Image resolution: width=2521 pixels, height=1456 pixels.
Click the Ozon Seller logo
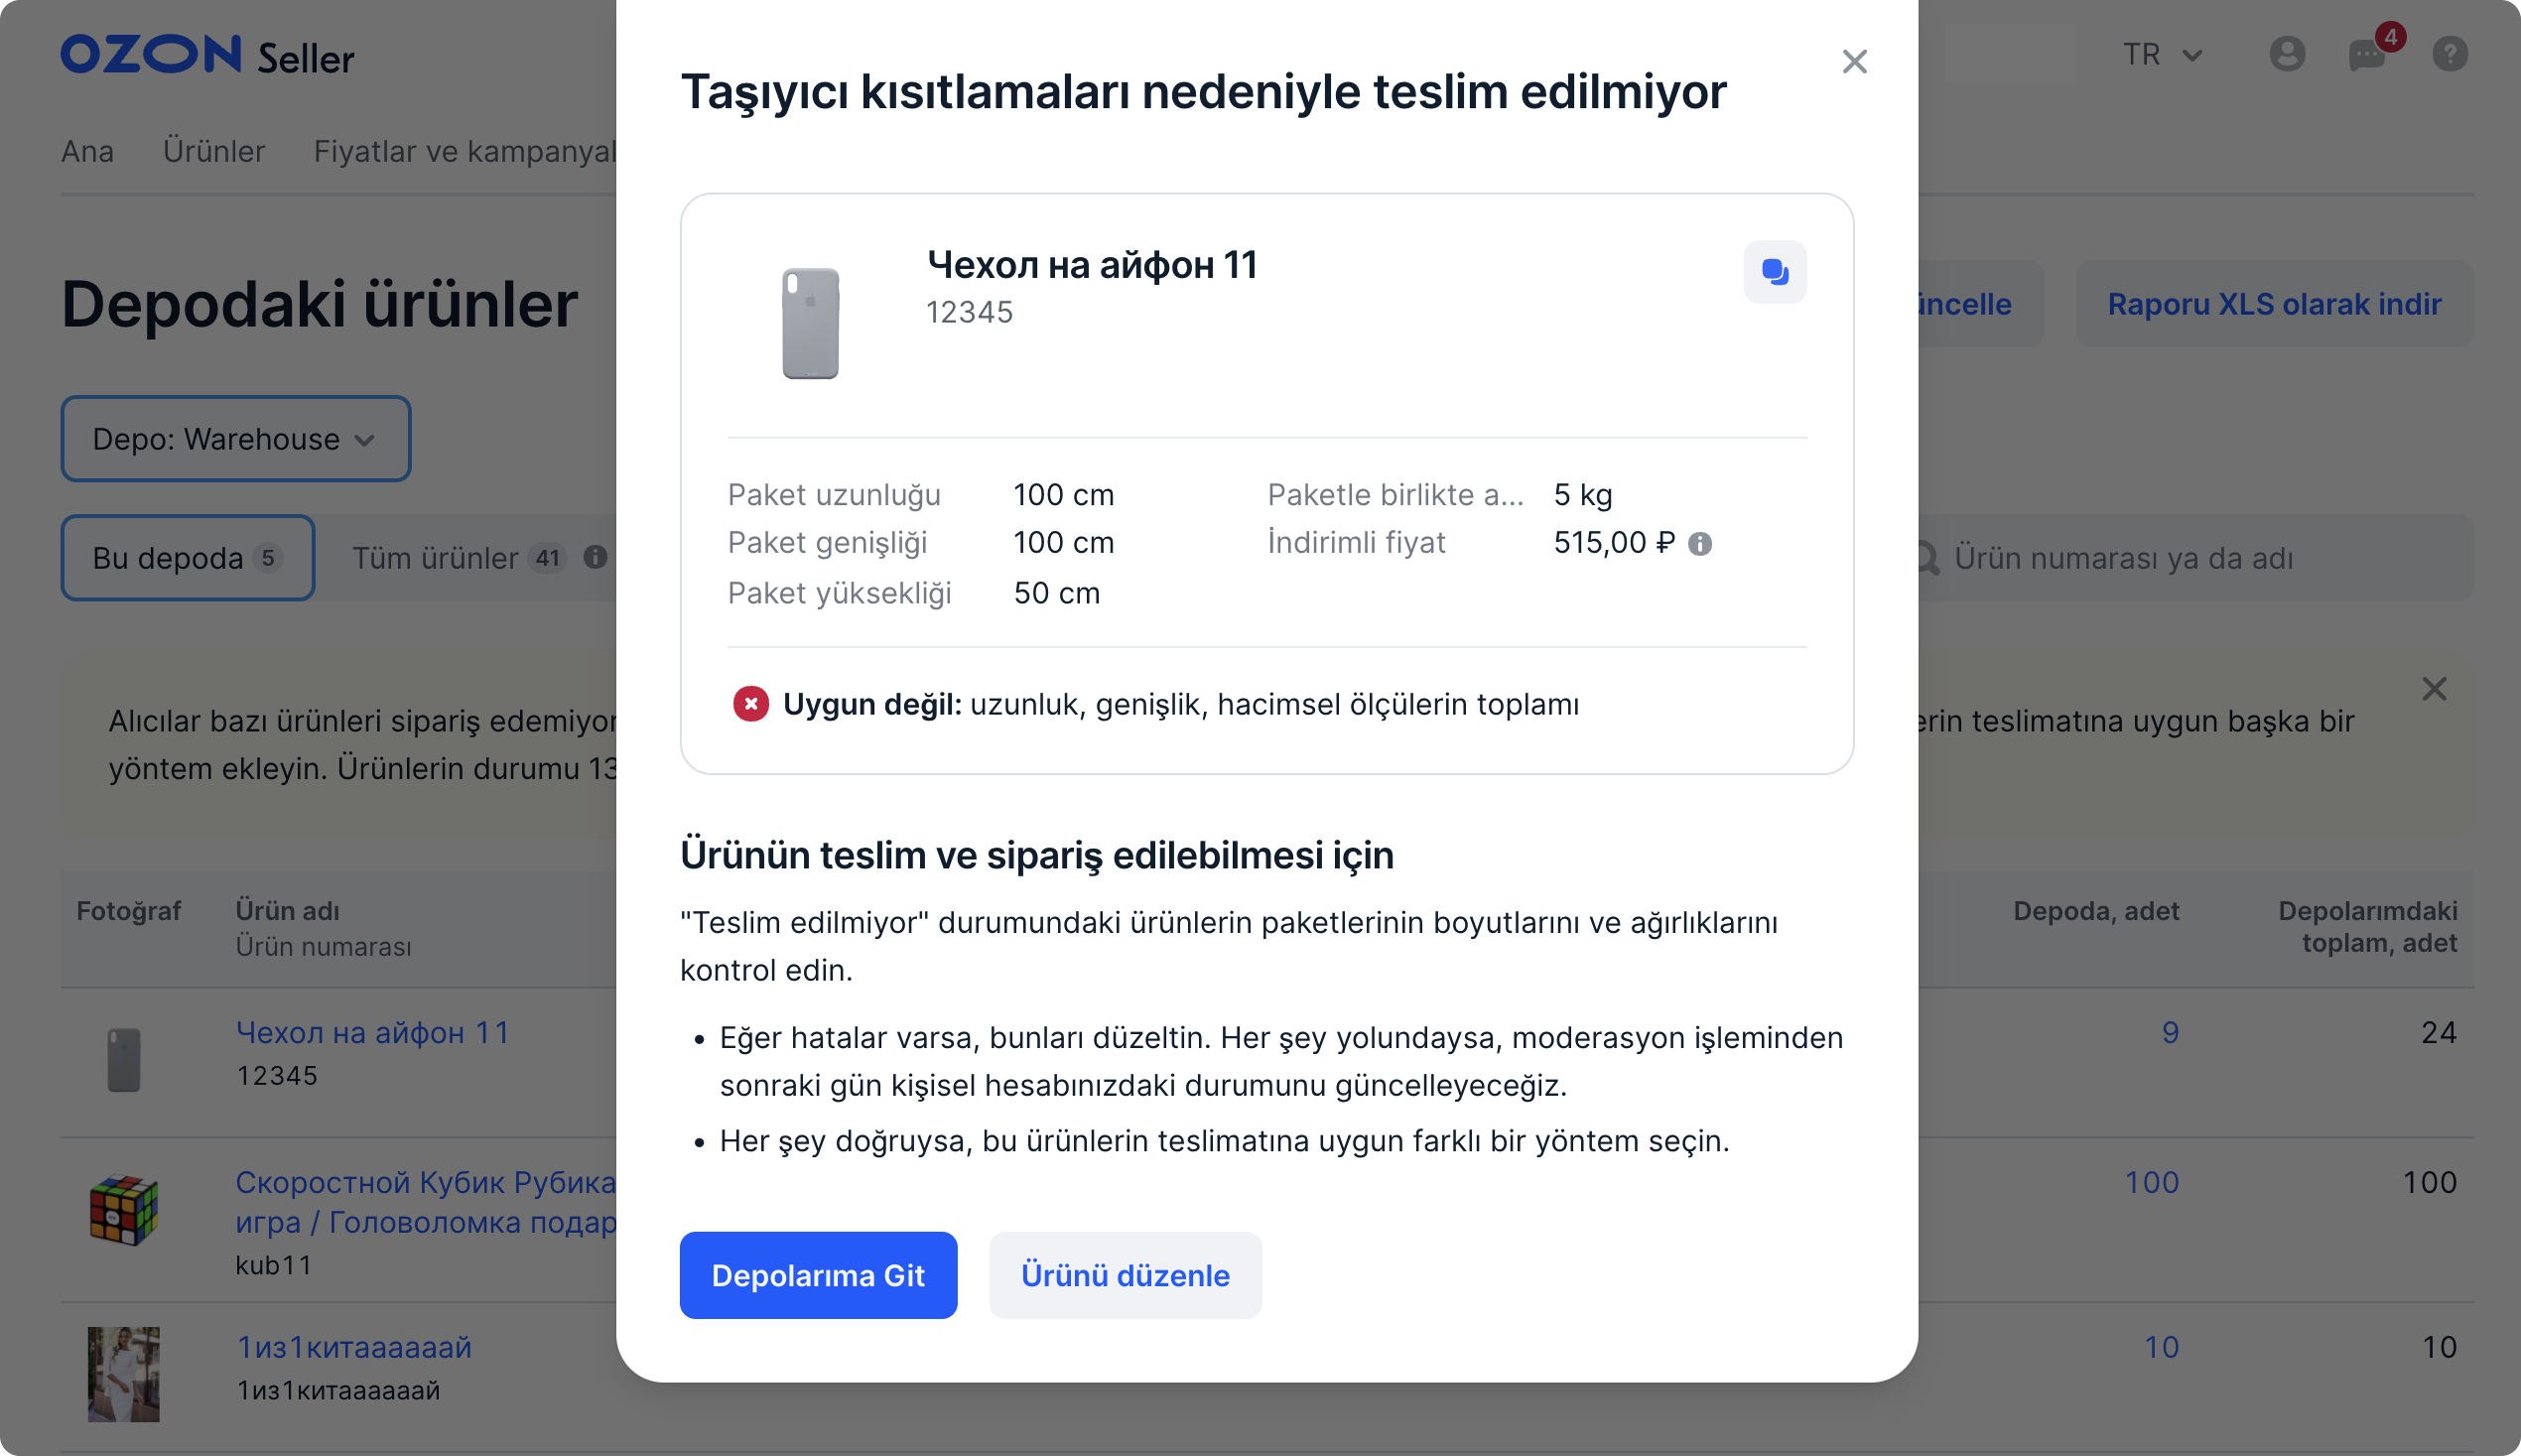point(207,56)
